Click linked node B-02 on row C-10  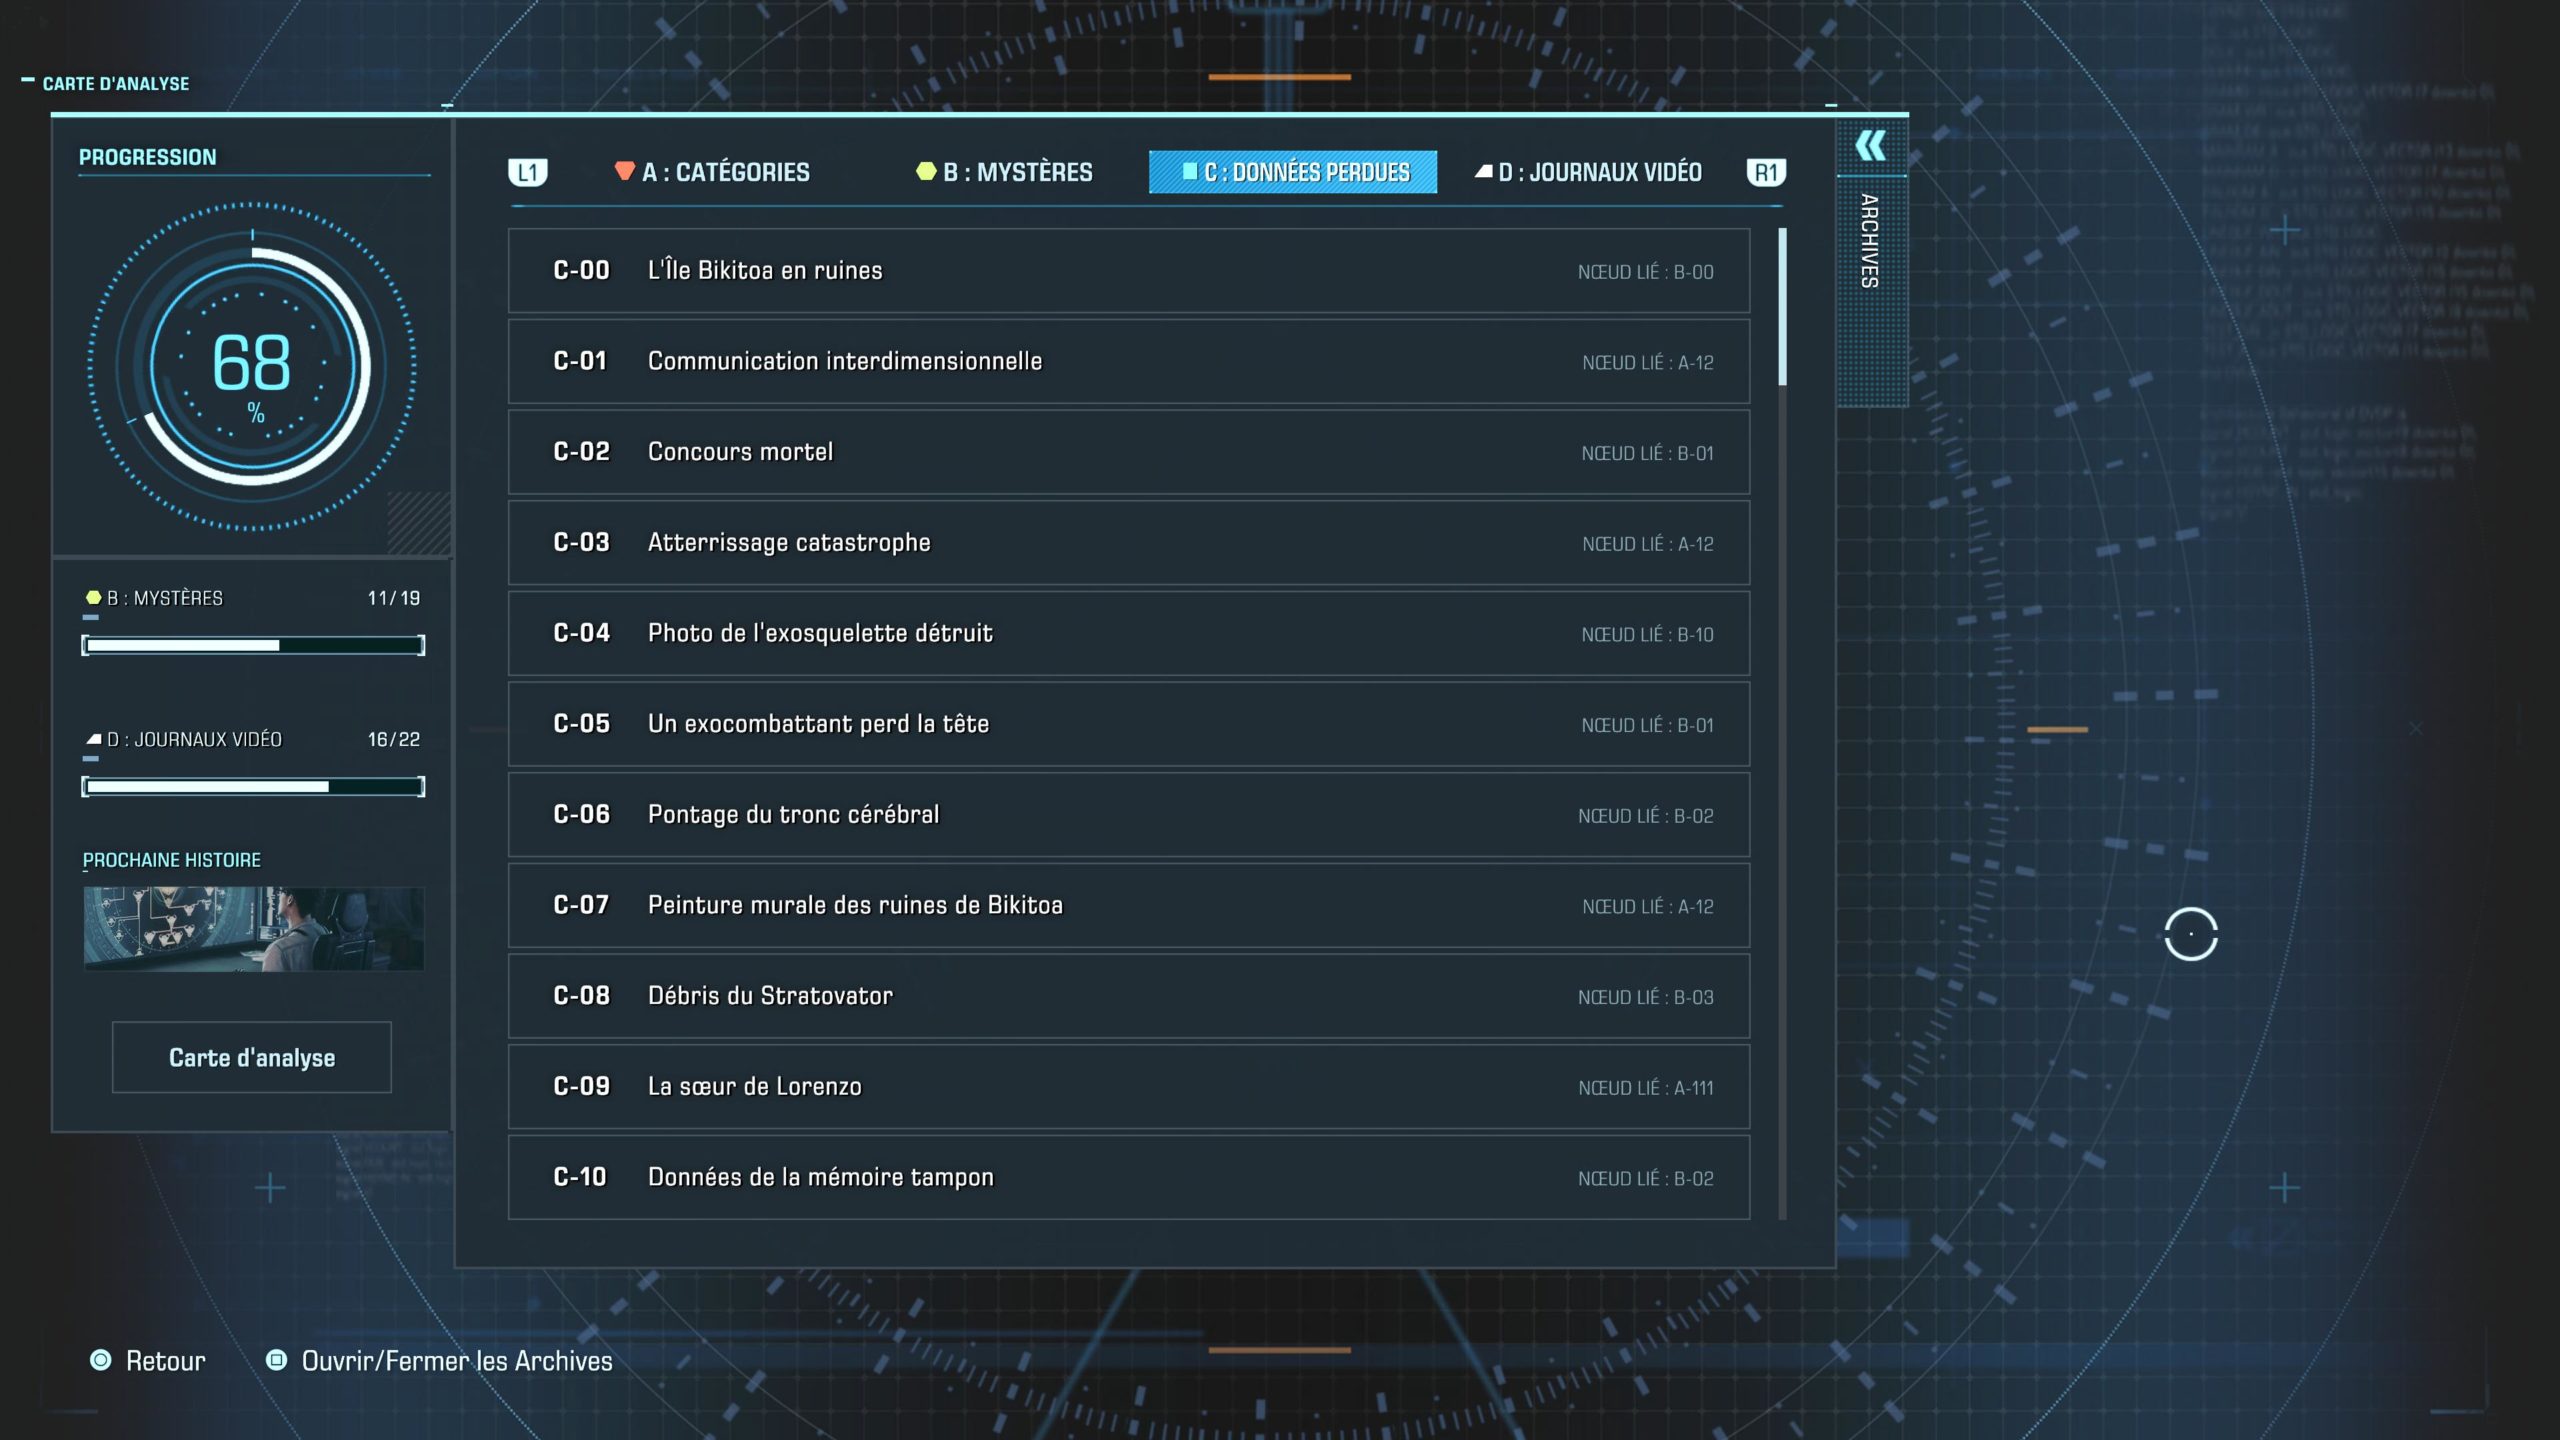click(1646, 1179)
